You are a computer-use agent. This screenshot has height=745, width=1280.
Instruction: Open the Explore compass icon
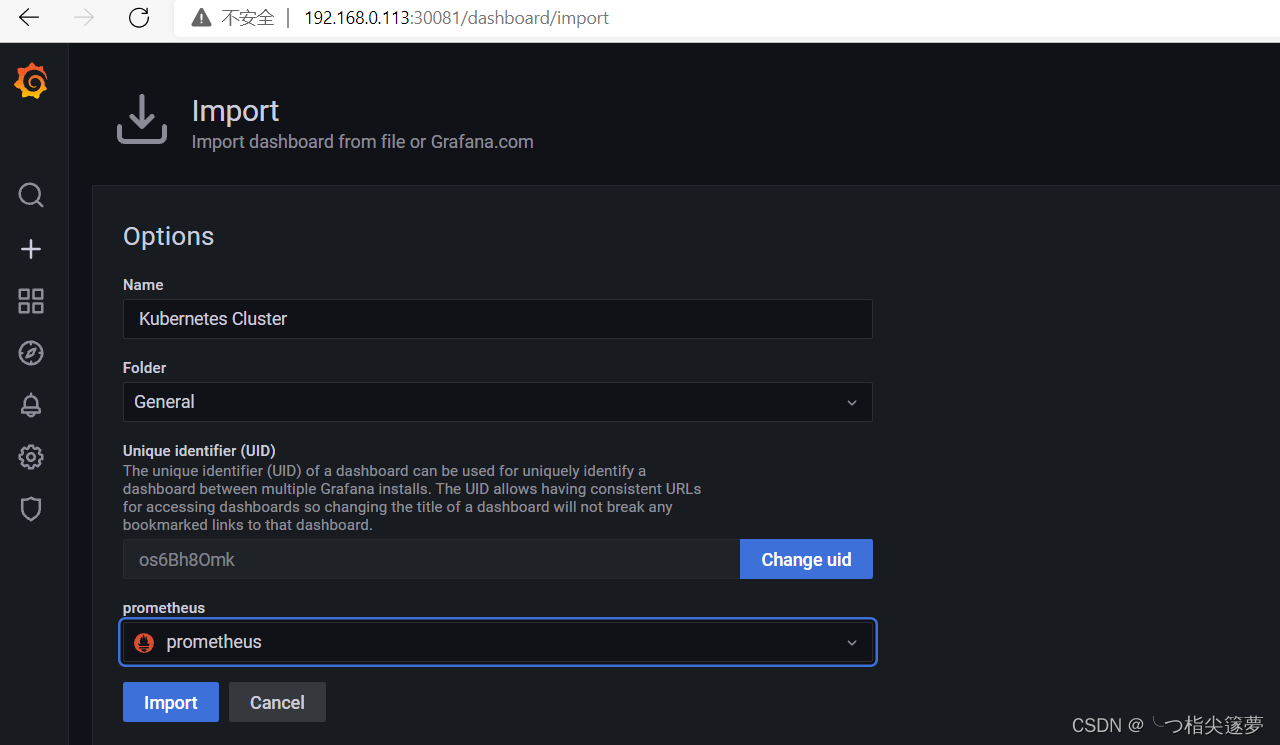coord(31,353)
